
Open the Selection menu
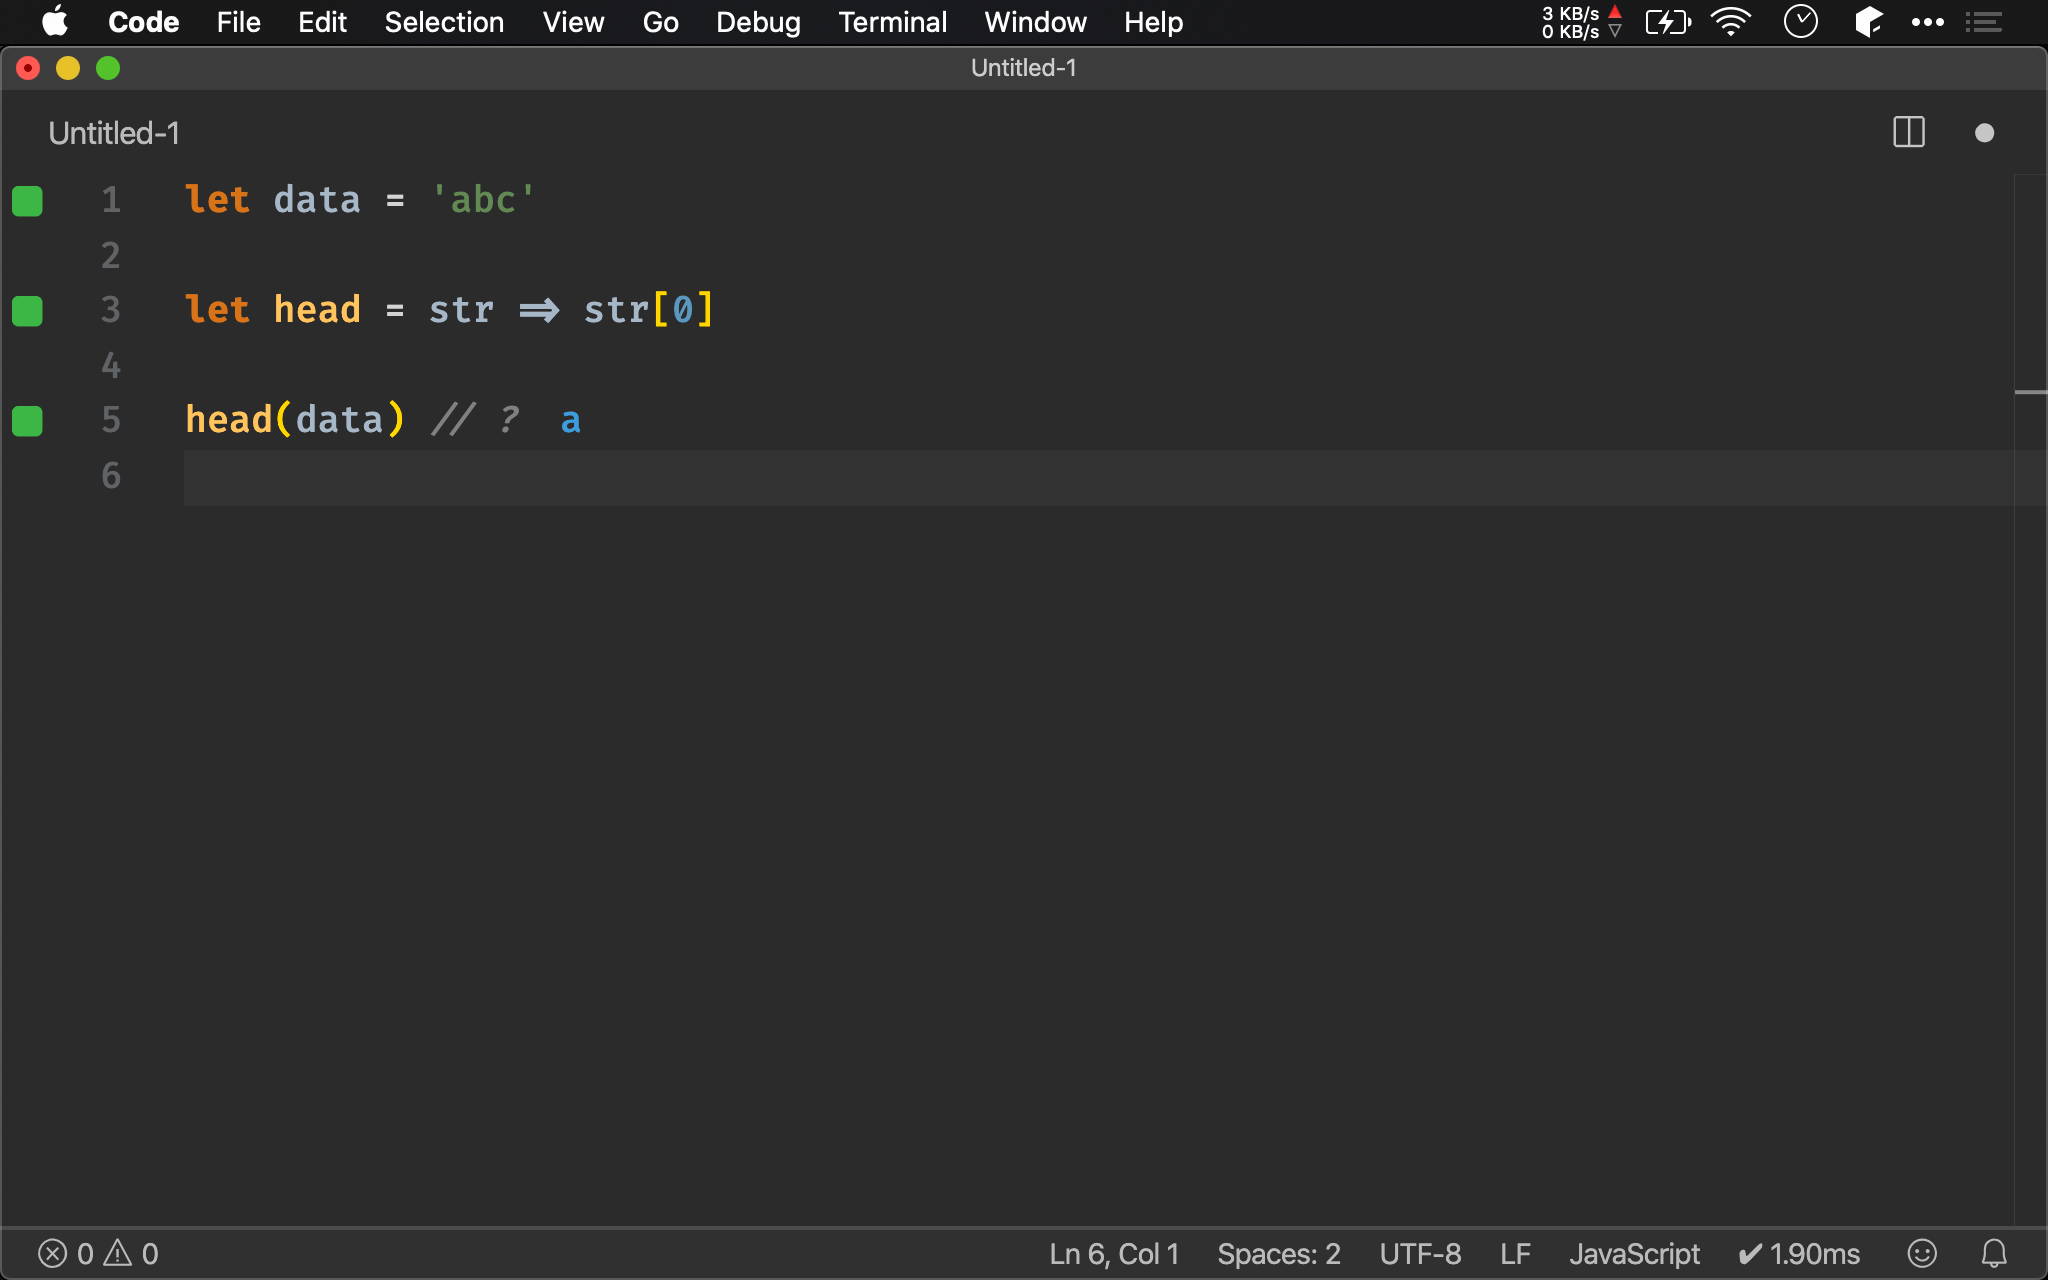444,22
